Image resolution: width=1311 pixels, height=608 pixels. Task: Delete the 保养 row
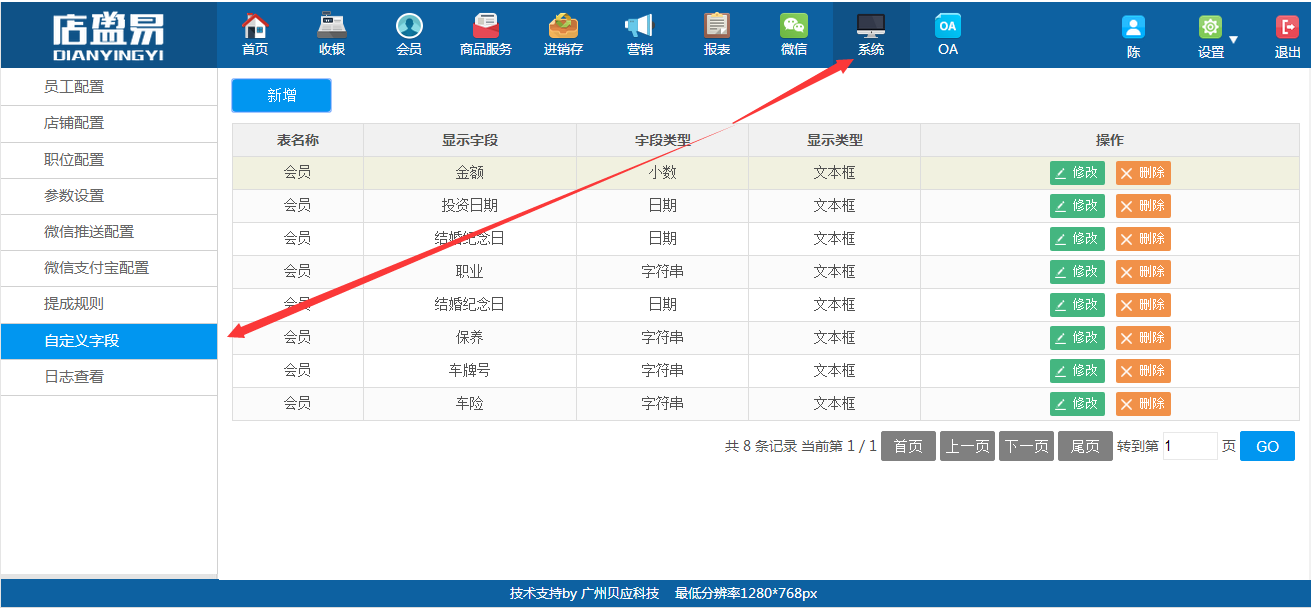(x=1143, y=338)
